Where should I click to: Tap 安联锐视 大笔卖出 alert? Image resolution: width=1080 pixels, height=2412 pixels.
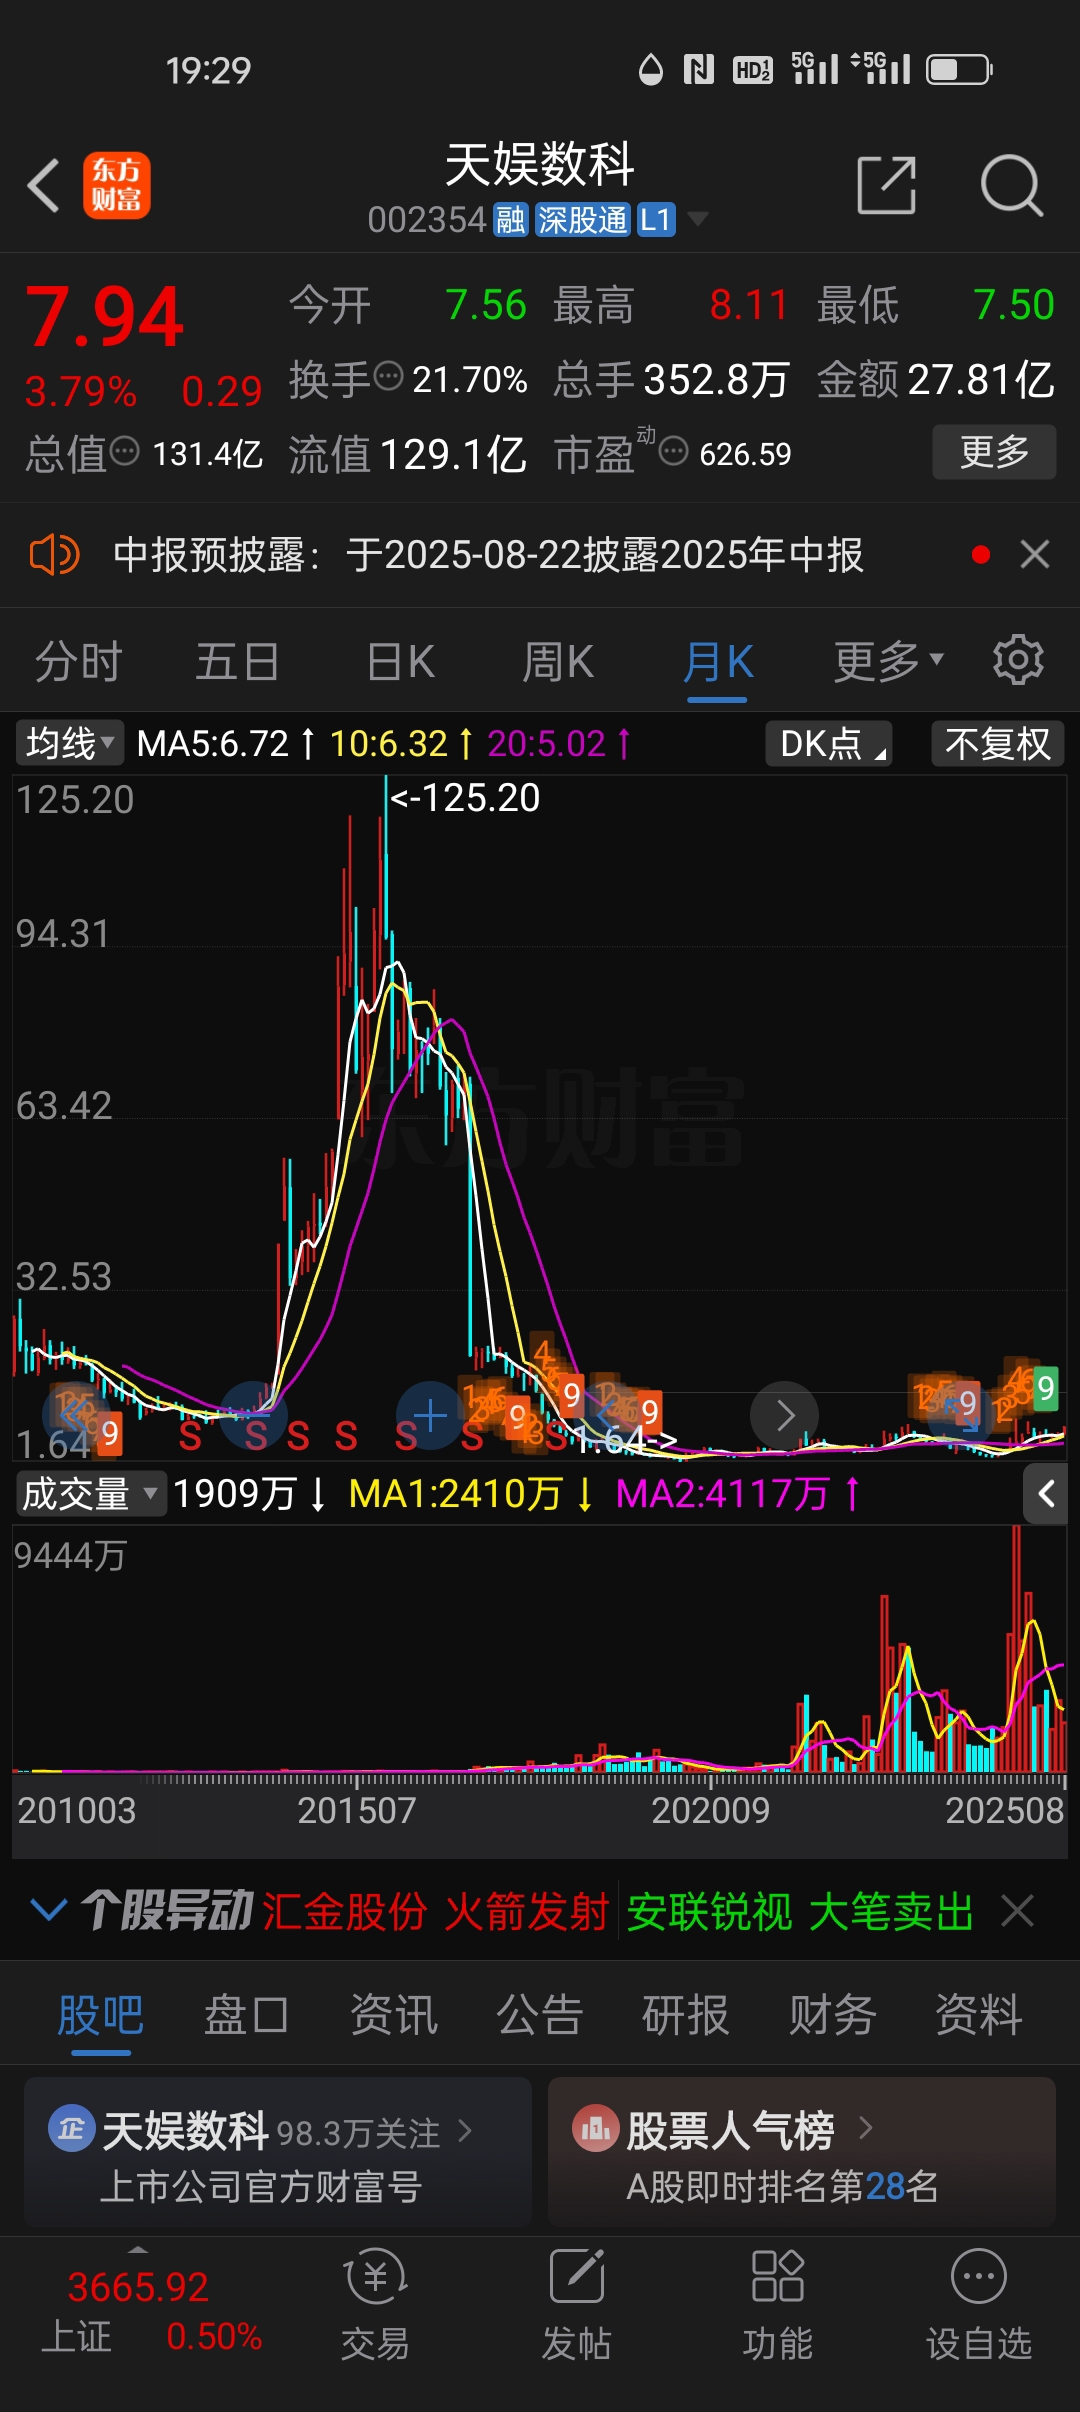(x=800, y=1911)
